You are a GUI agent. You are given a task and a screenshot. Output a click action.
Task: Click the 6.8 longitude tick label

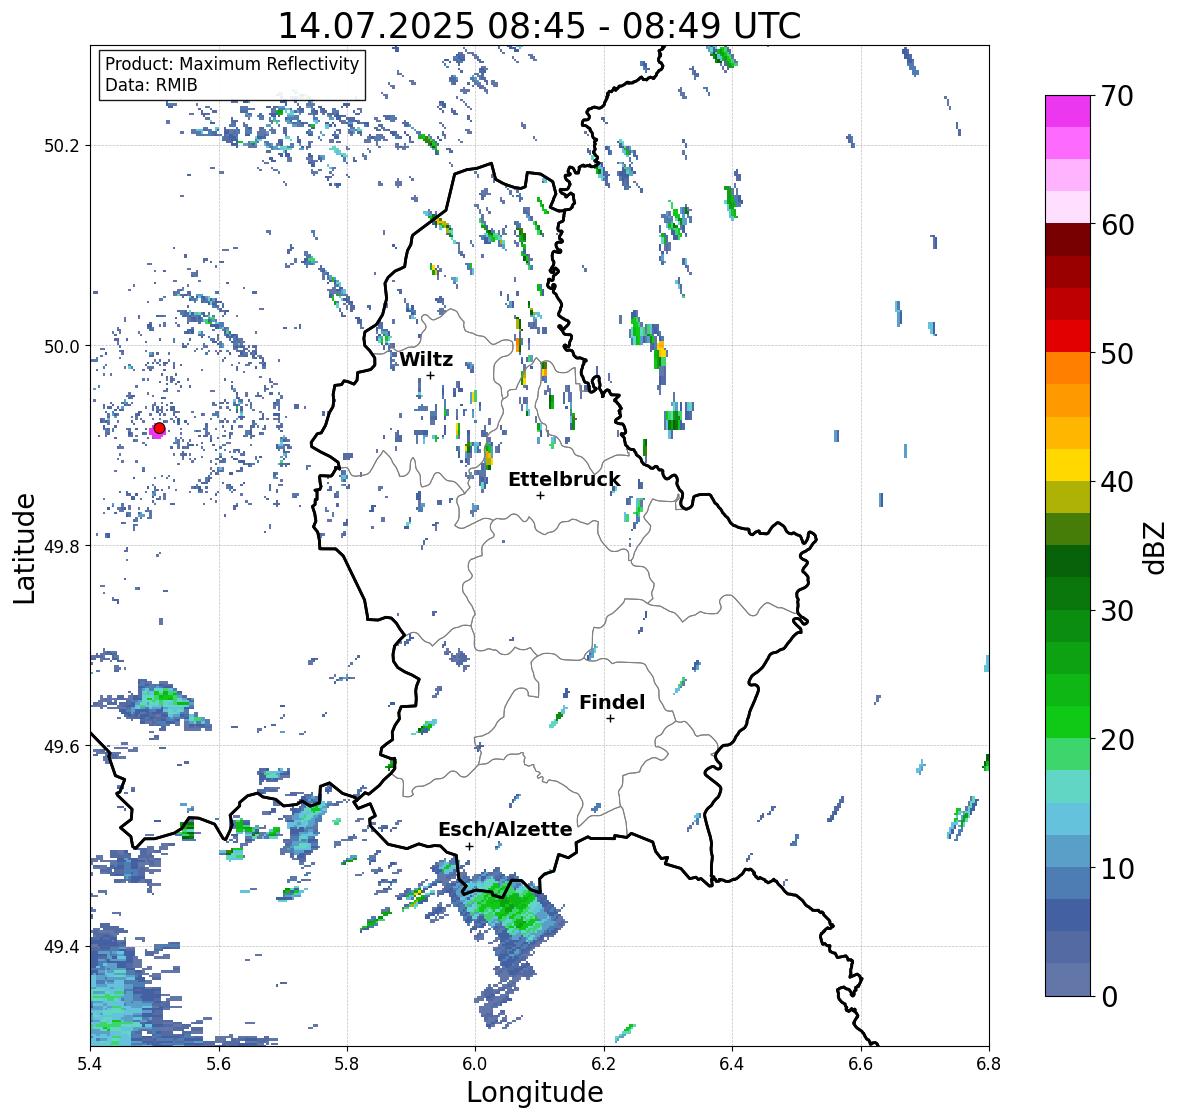(x=989, y=1064)
